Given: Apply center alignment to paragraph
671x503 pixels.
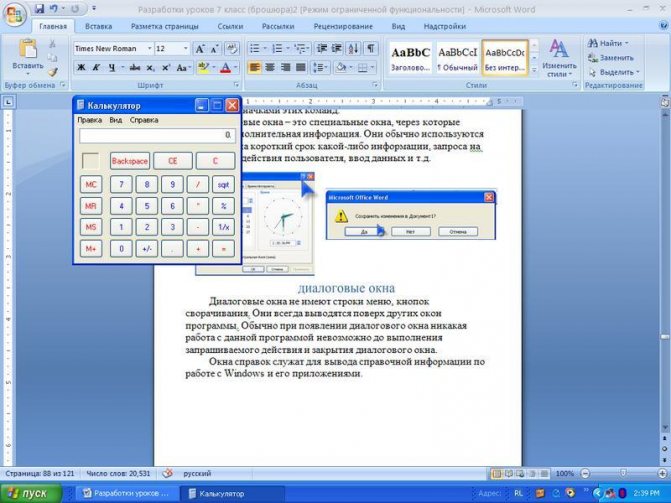Looking at the screenshot, I should pyautogui.click(x=270, y=67).
